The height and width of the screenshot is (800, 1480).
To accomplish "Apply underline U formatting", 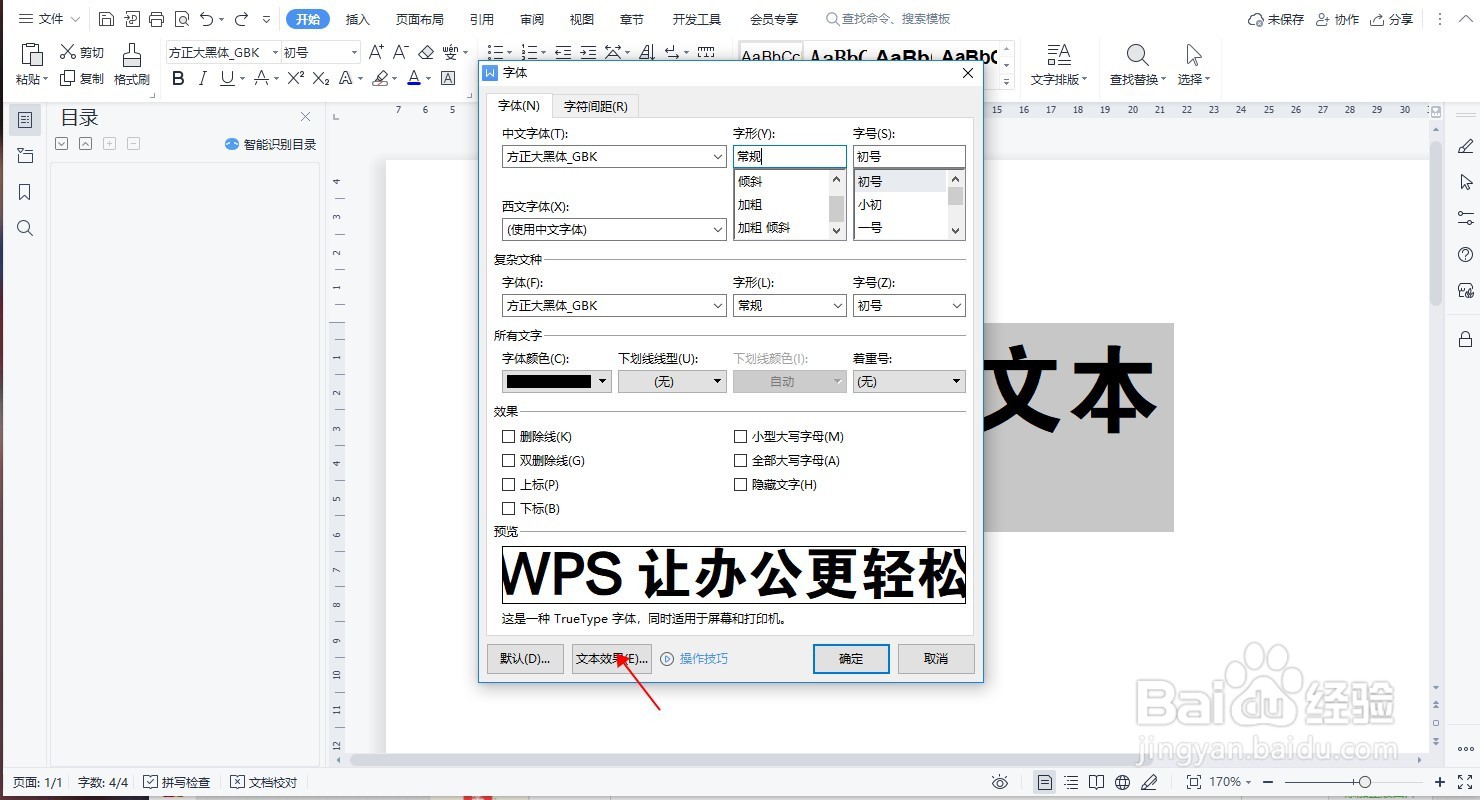I will pos(227,78).
